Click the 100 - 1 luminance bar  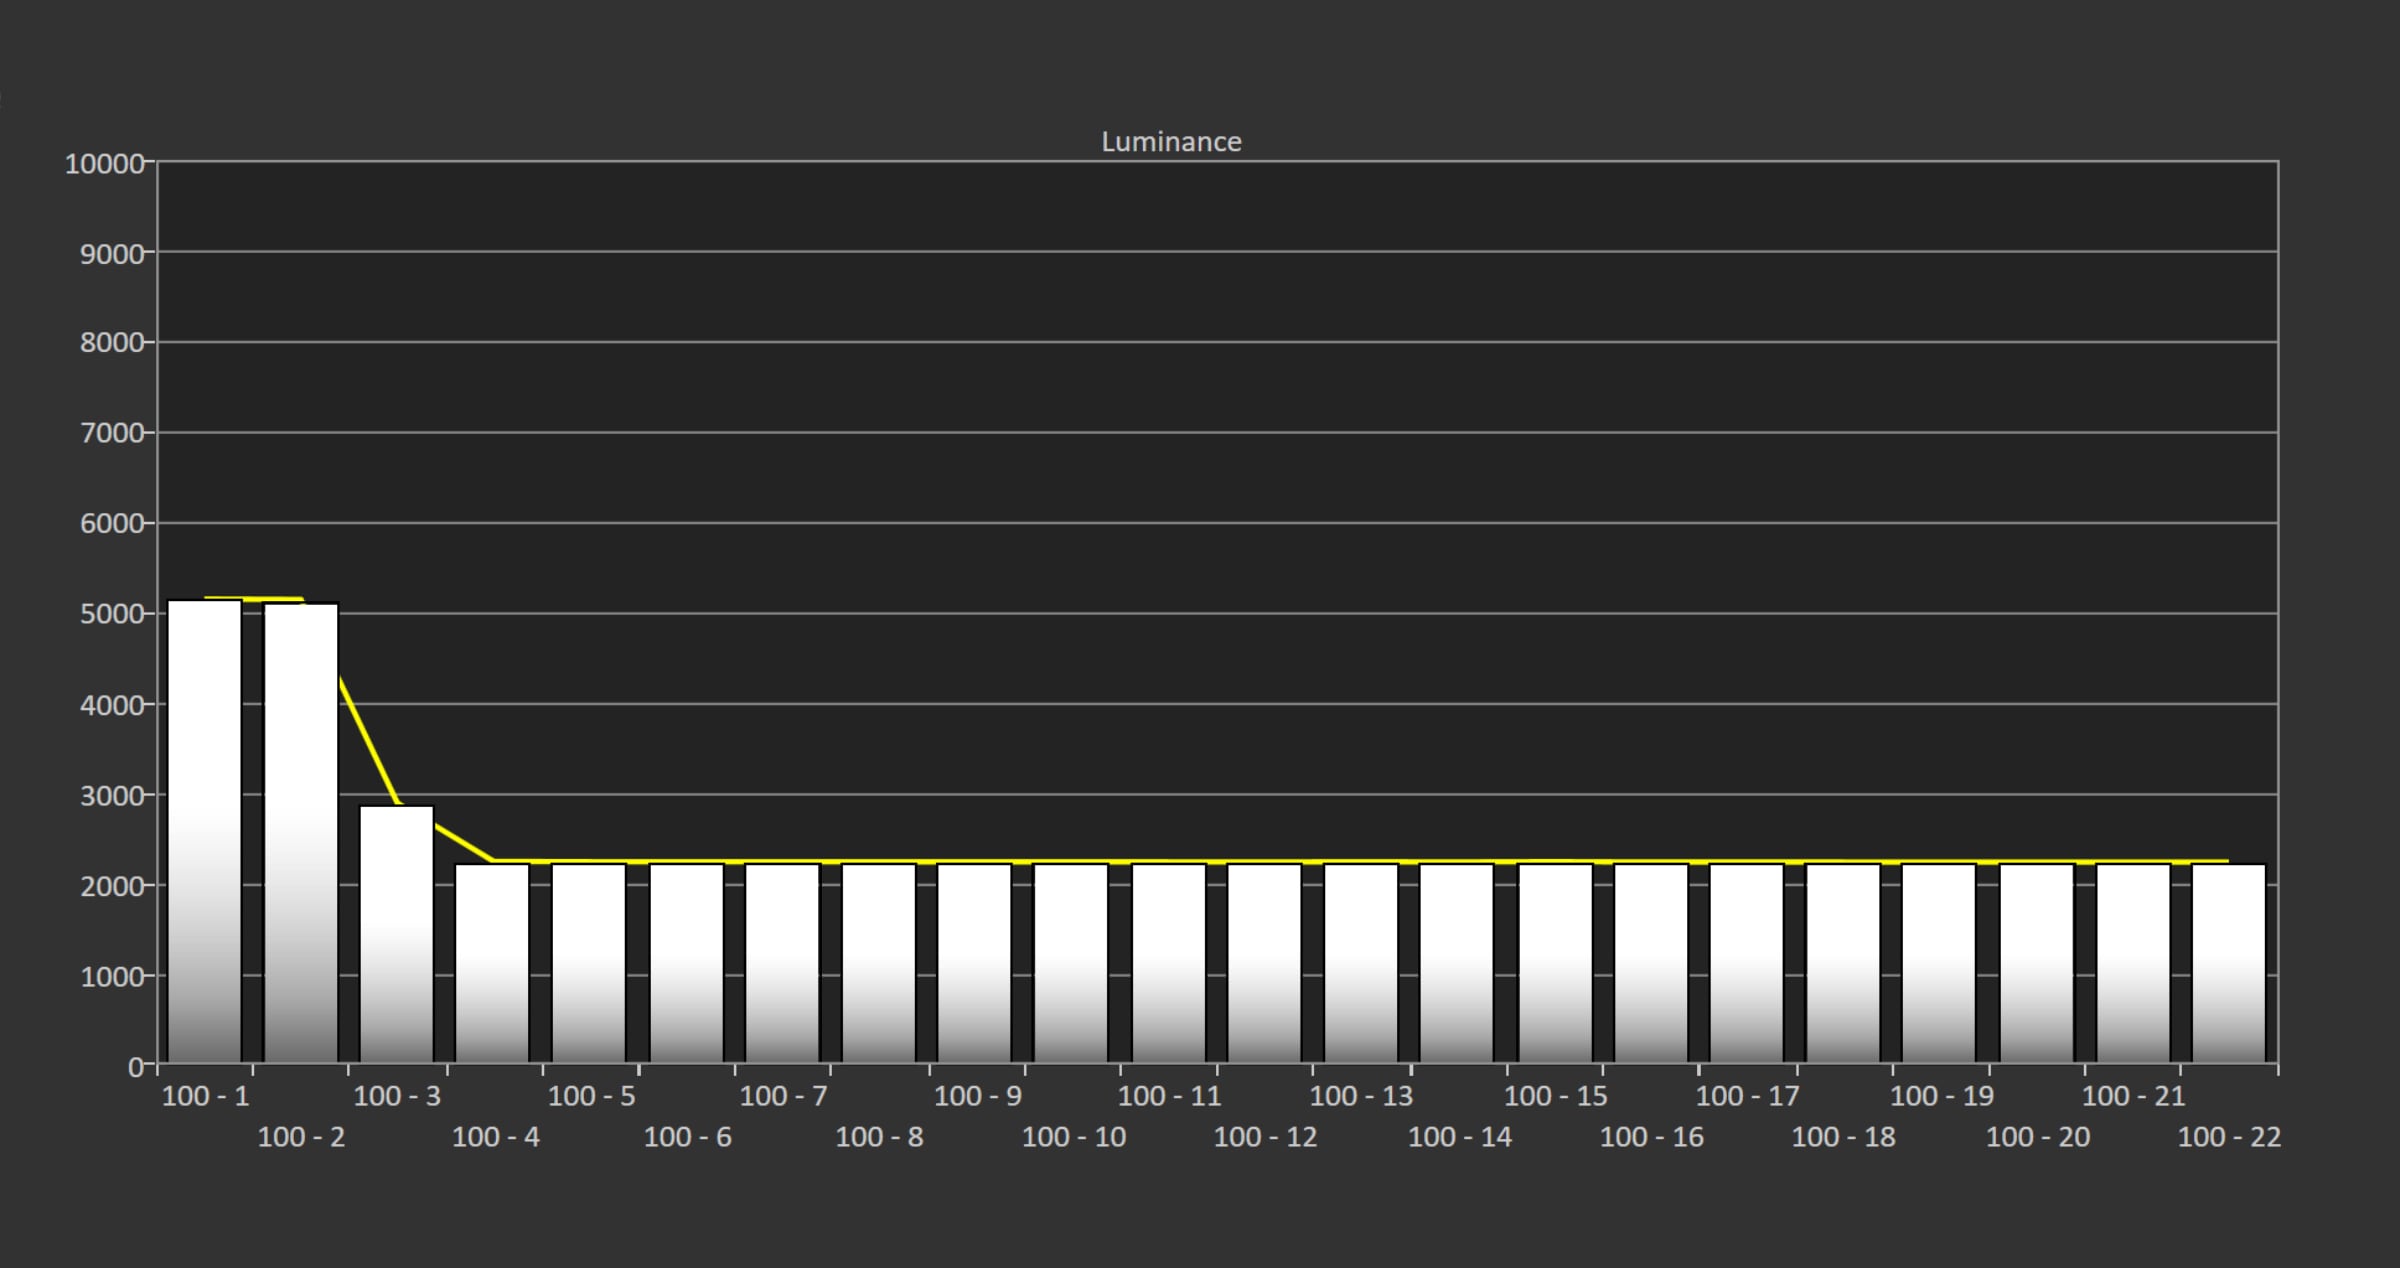click(x=205, y=831)
